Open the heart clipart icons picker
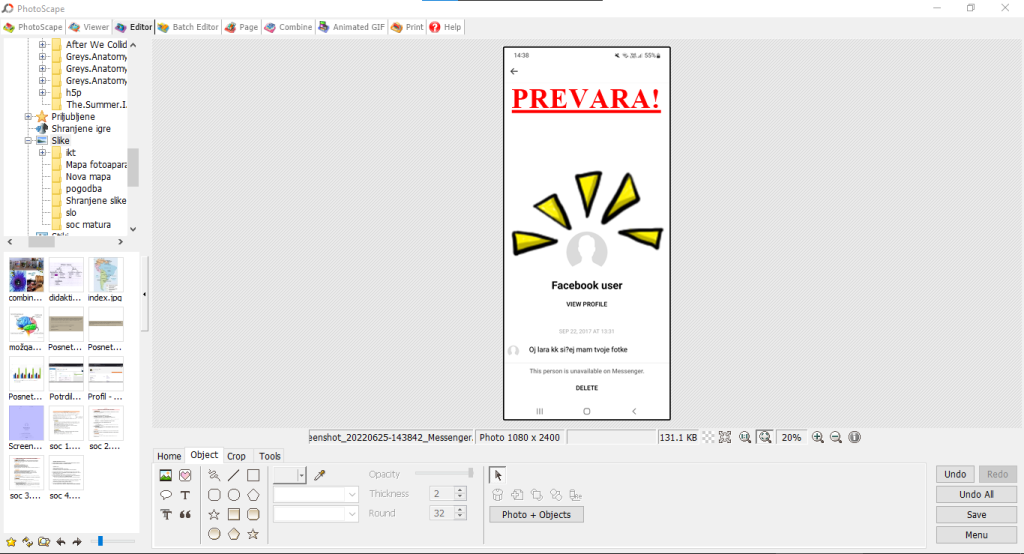 point(185,475)
